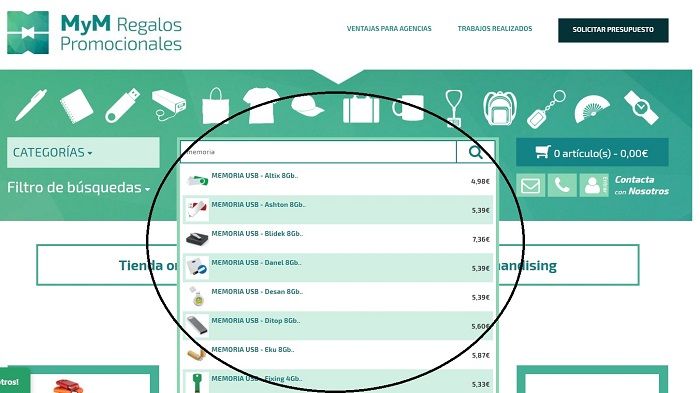Click the Eku USB thumbnail image

click(x=197, y=355)
